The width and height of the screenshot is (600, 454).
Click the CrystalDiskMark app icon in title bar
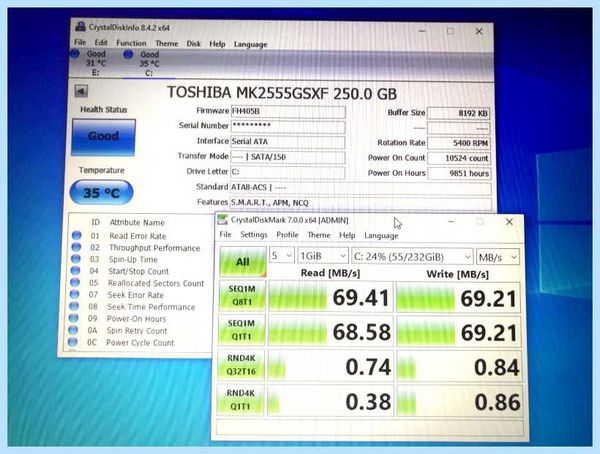[x=222, y=220]
